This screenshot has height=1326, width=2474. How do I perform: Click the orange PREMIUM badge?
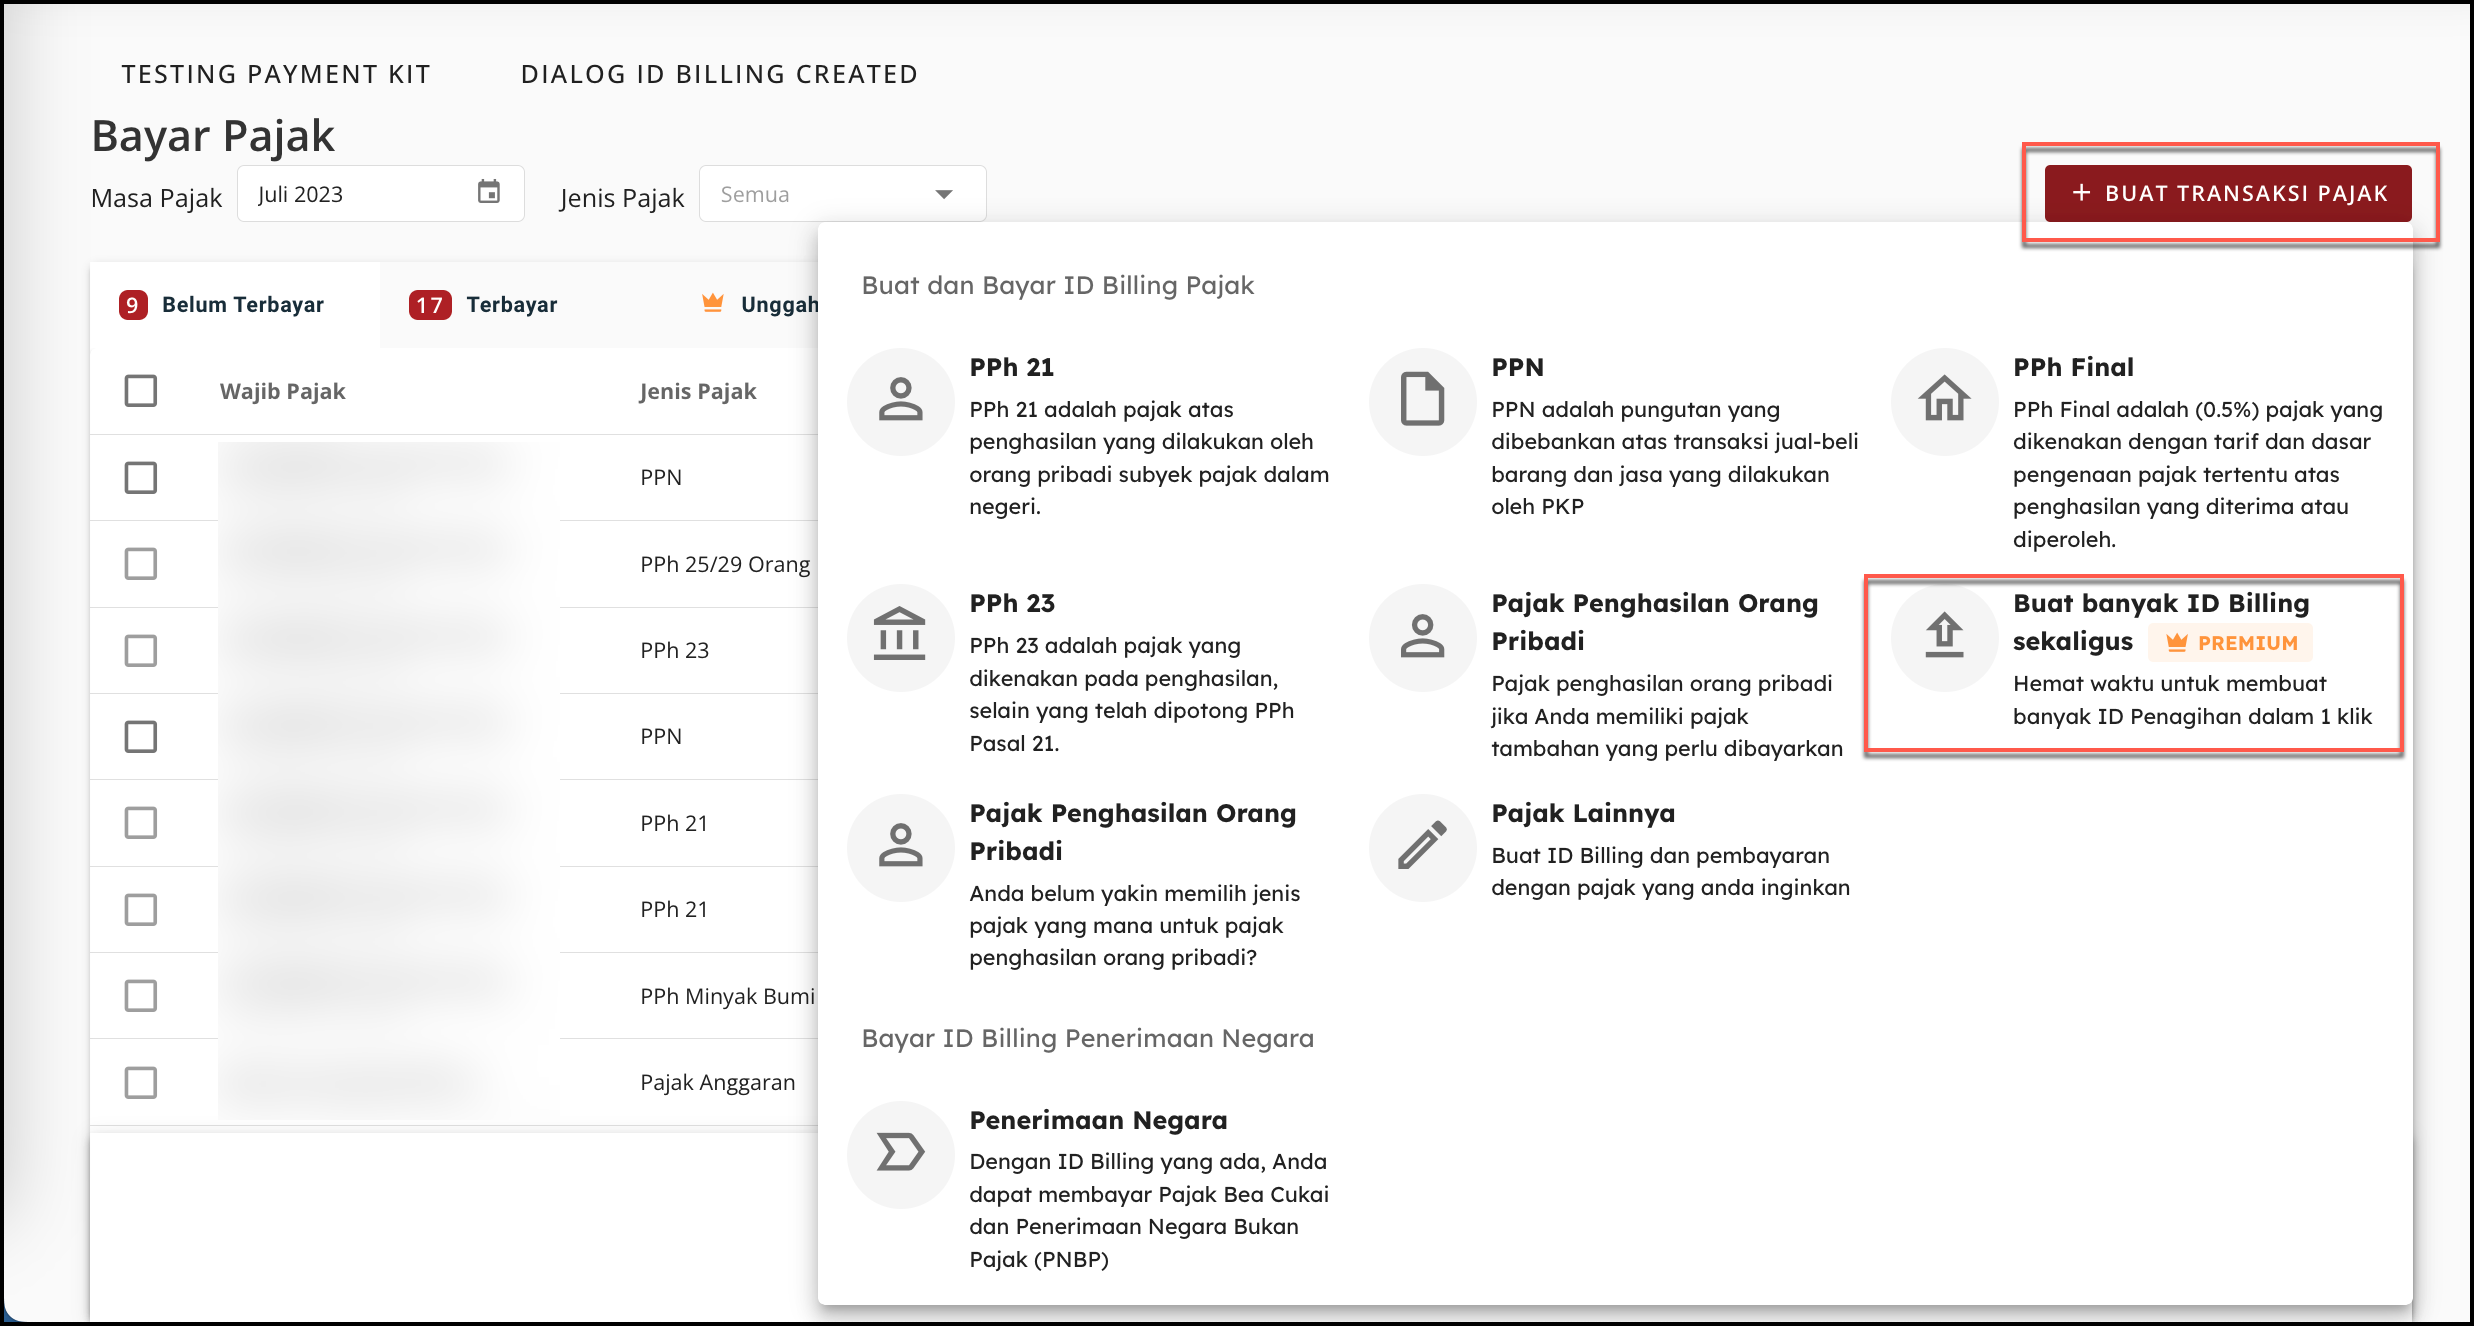[x=2231, y=643]
